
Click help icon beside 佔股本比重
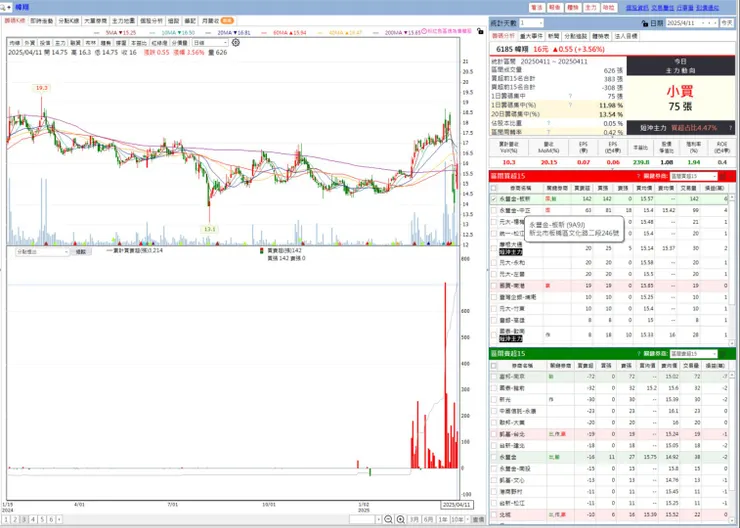pos(549,123)
